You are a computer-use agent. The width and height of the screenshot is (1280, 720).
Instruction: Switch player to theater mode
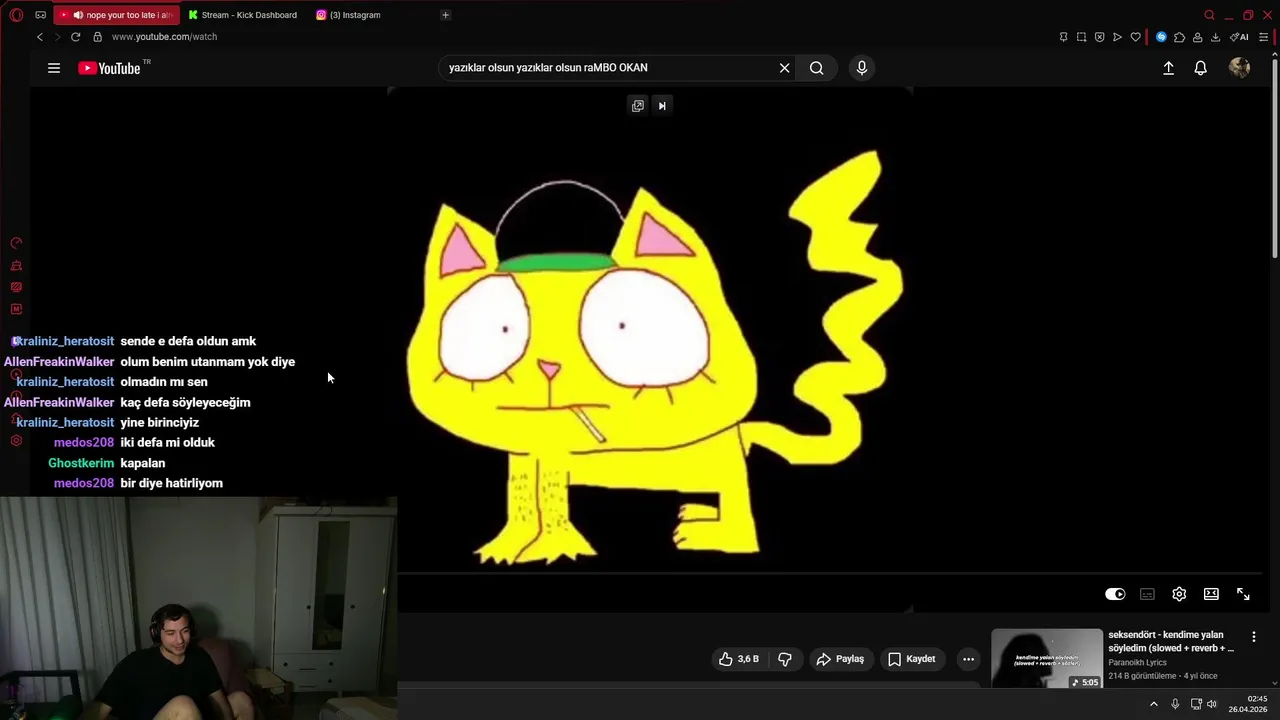1211,594
